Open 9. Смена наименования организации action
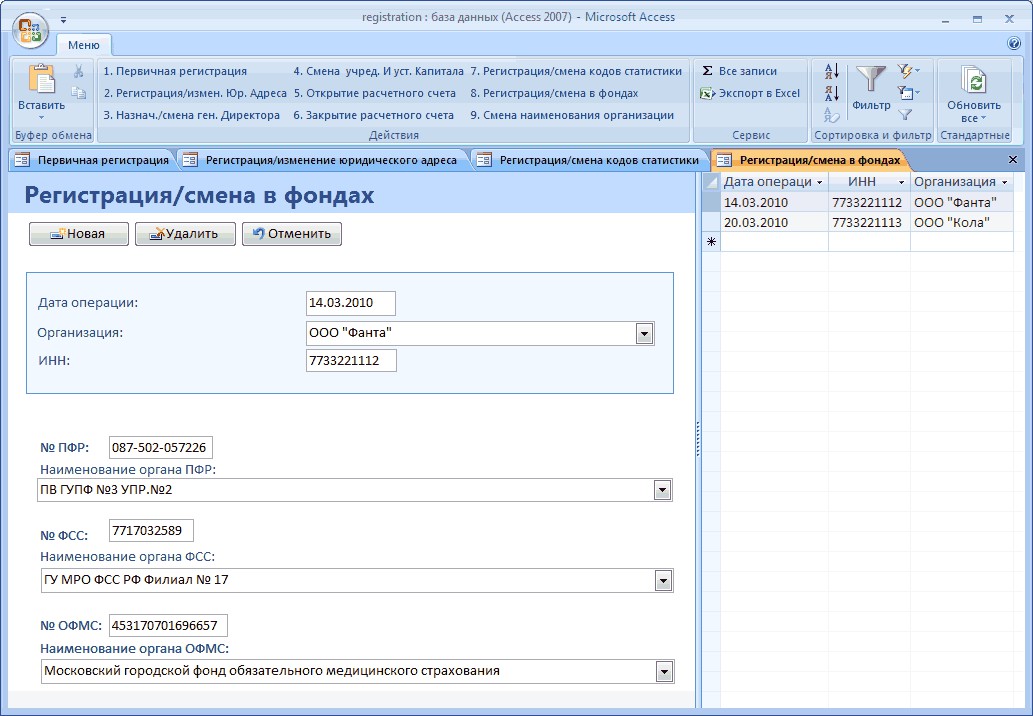1033x716 pixels. (572, 115)
